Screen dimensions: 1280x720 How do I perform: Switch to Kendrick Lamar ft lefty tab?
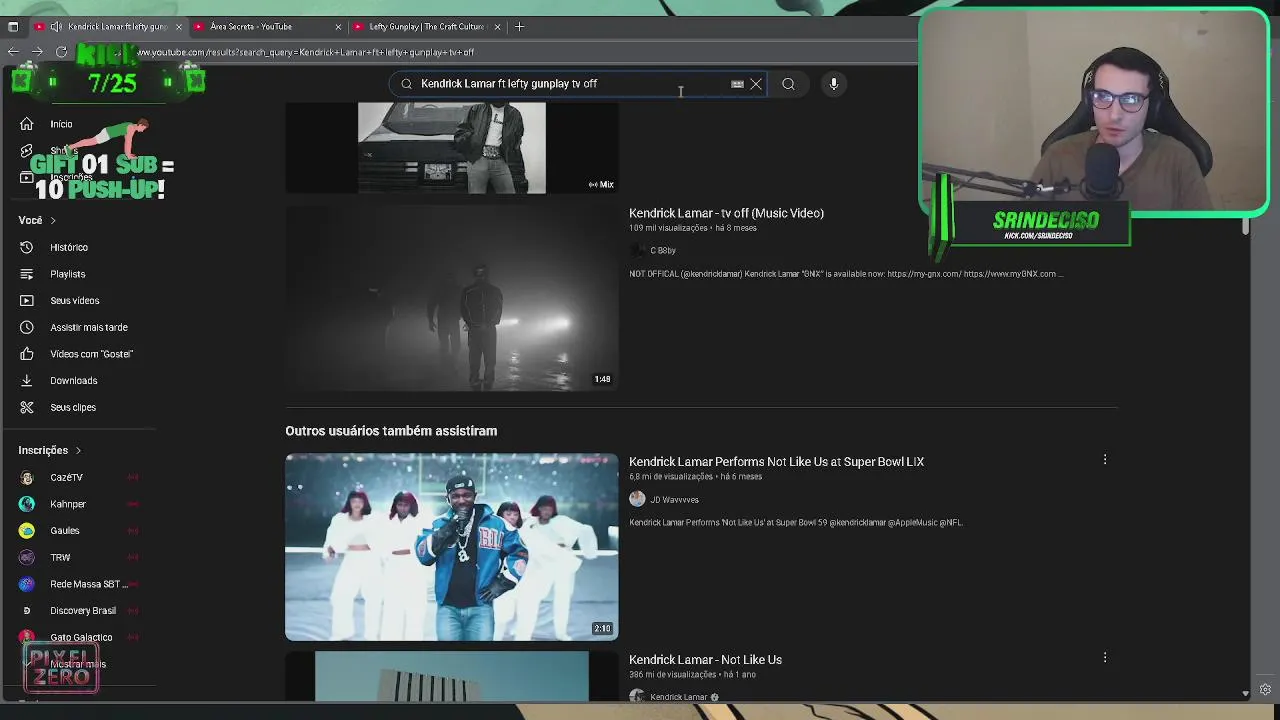(108, 26)
